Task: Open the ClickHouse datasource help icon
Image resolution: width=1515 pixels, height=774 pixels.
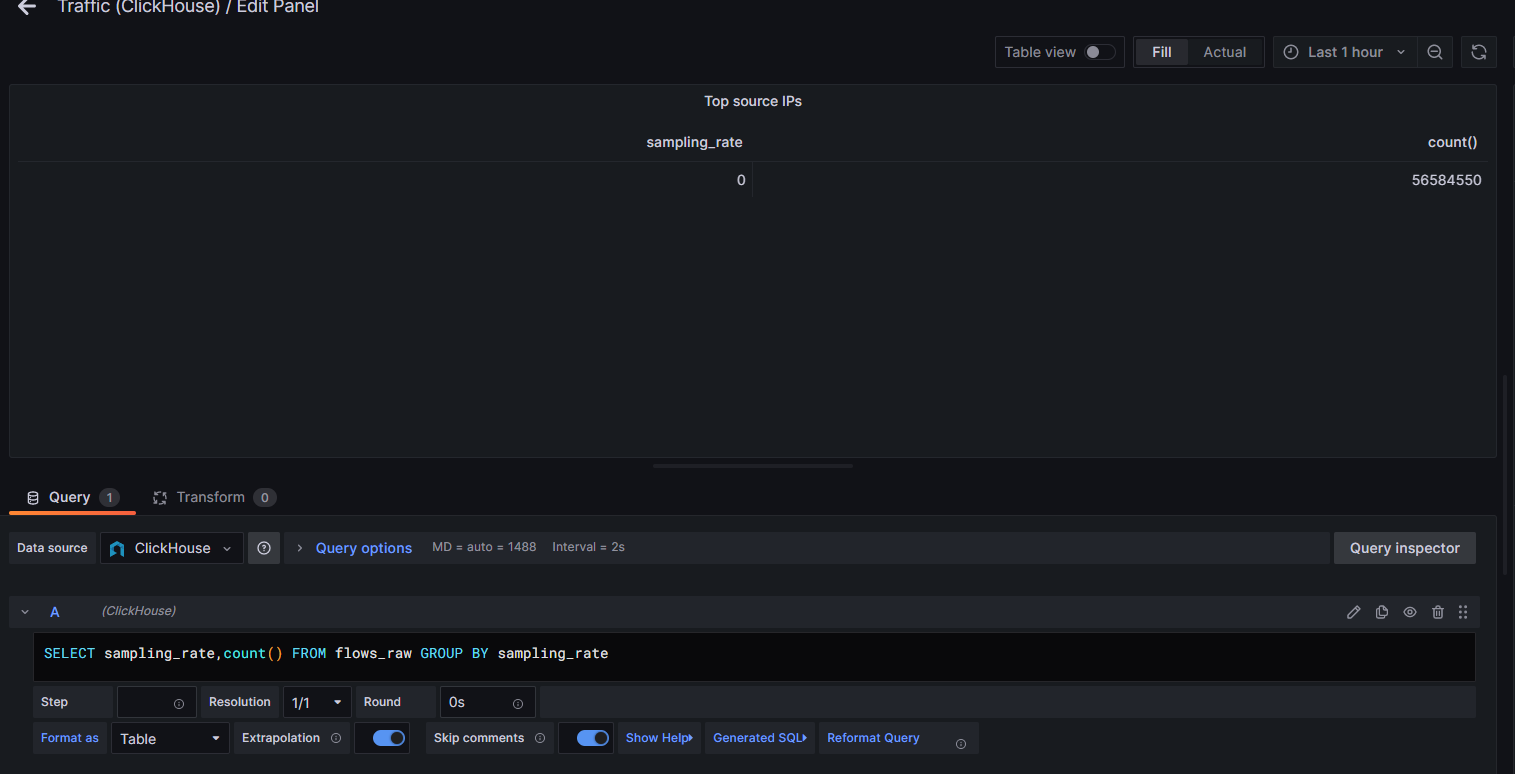Action: click(x=263, y=547)
